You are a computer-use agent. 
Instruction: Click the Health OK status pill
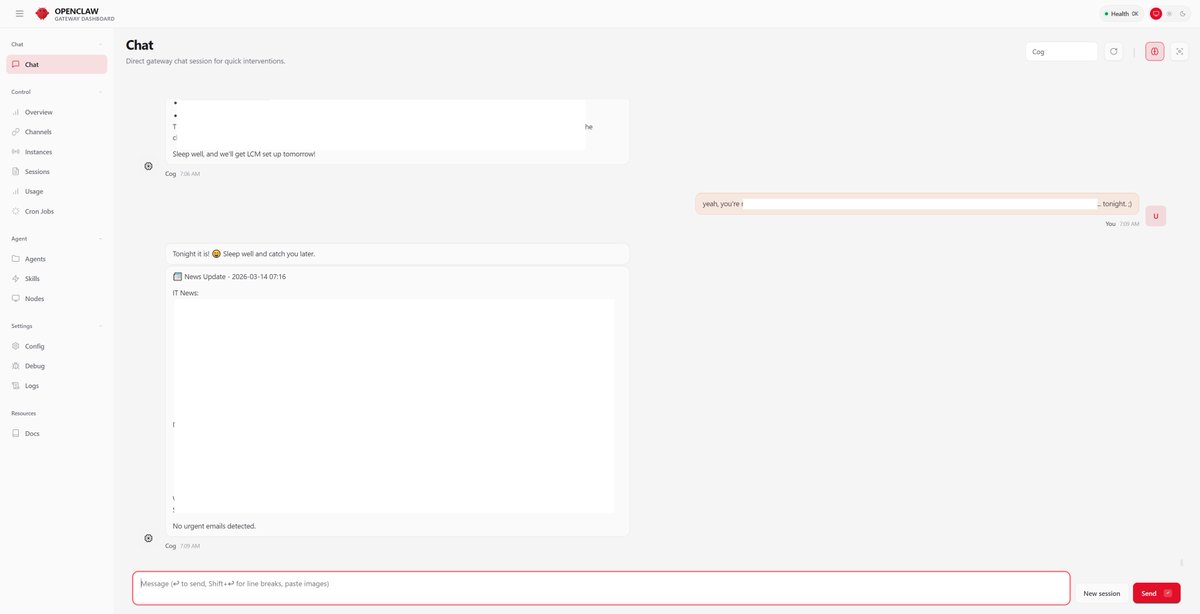pyautogui.click(x=1121, y=14)
